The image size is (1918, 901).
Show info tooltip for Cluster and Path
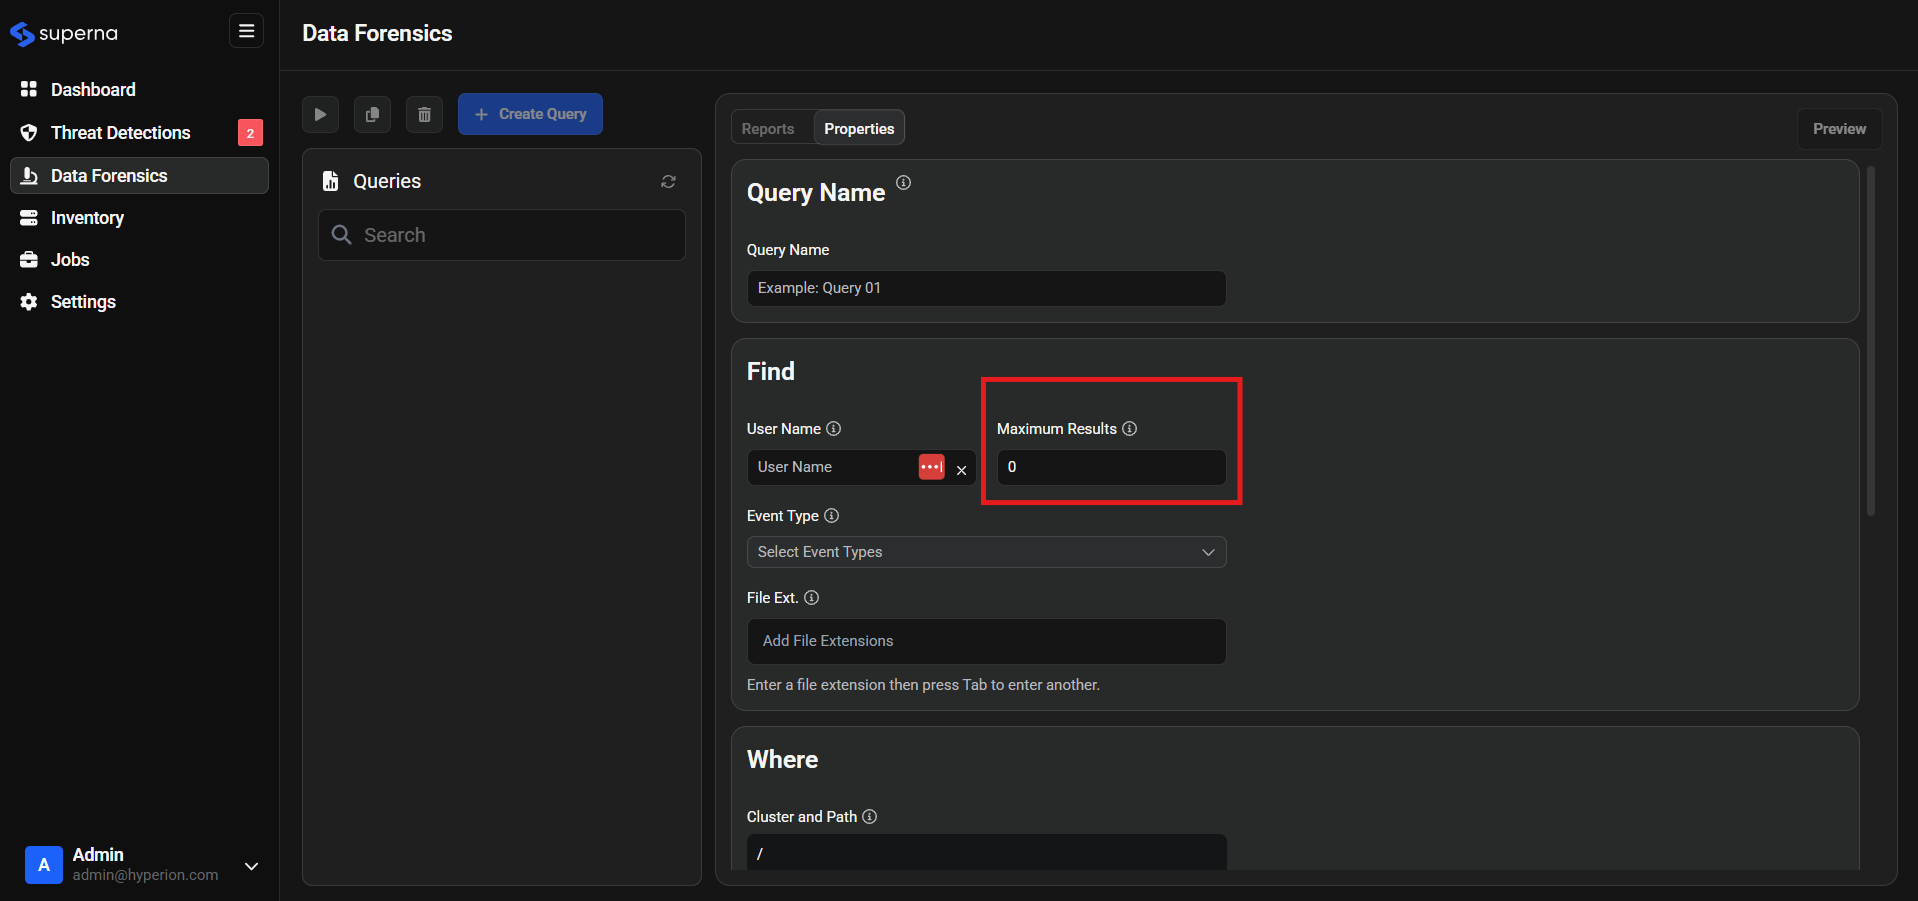[x=869, y=817]
